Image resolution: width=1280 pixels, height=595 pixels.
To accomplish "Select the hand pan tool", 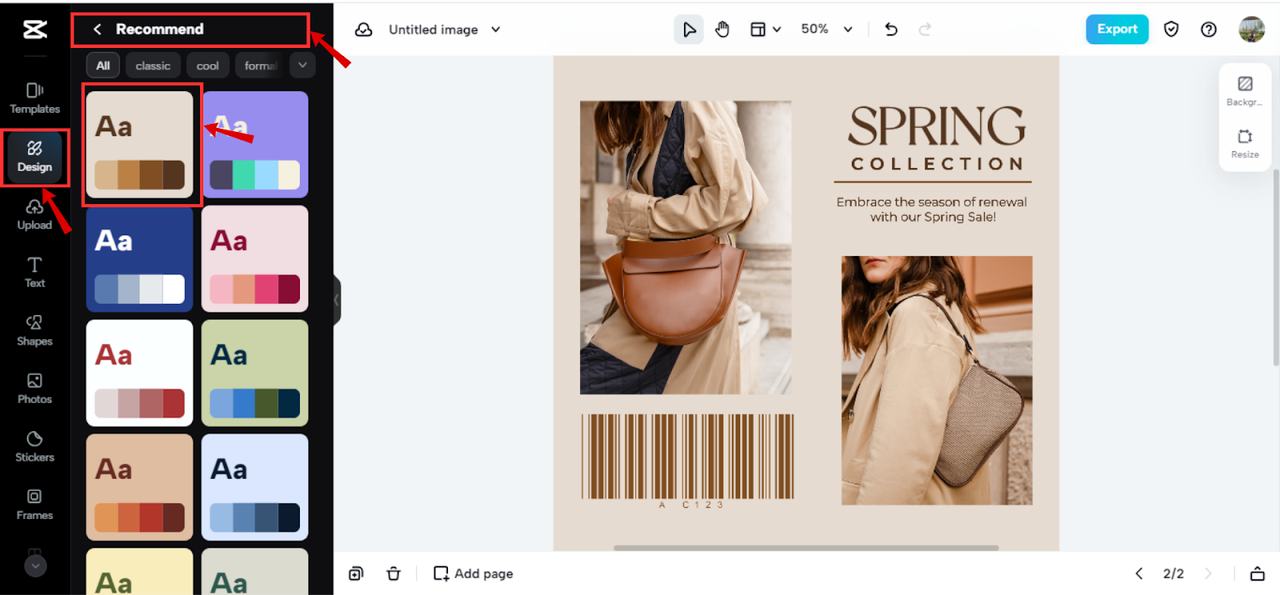I will point(723,30).
